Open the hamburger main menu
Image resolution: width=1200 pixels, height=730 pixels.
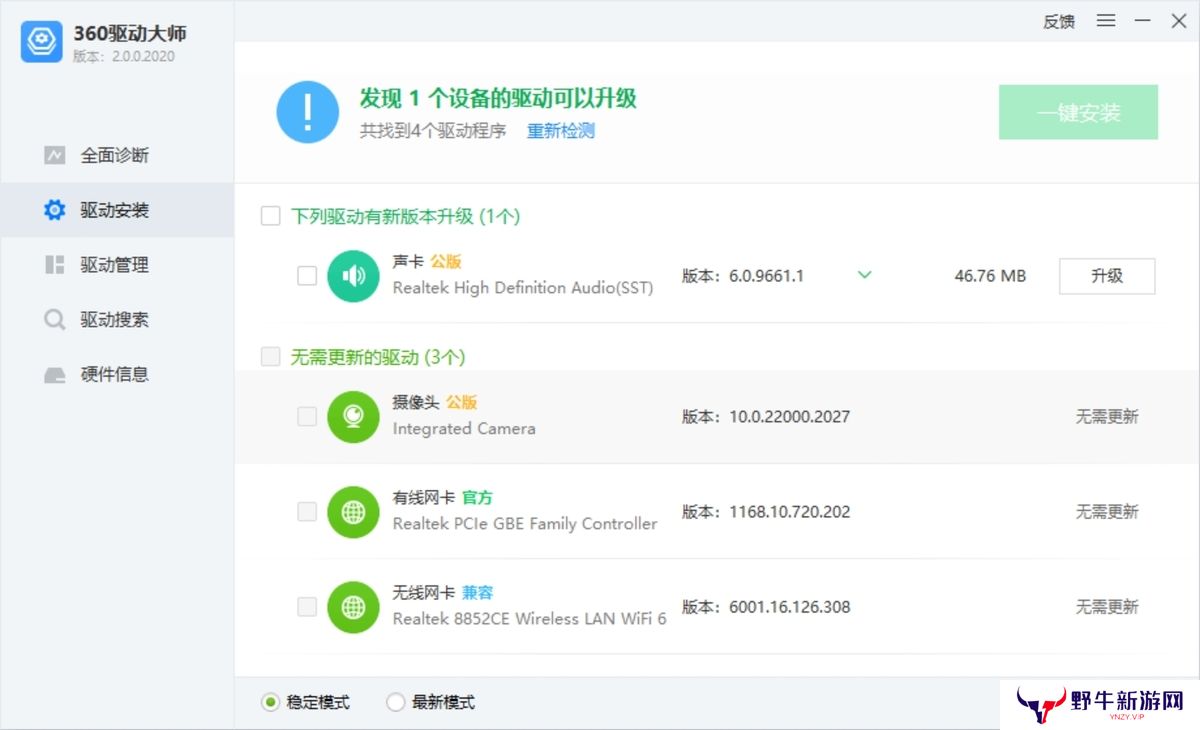tap(1106, 20)
